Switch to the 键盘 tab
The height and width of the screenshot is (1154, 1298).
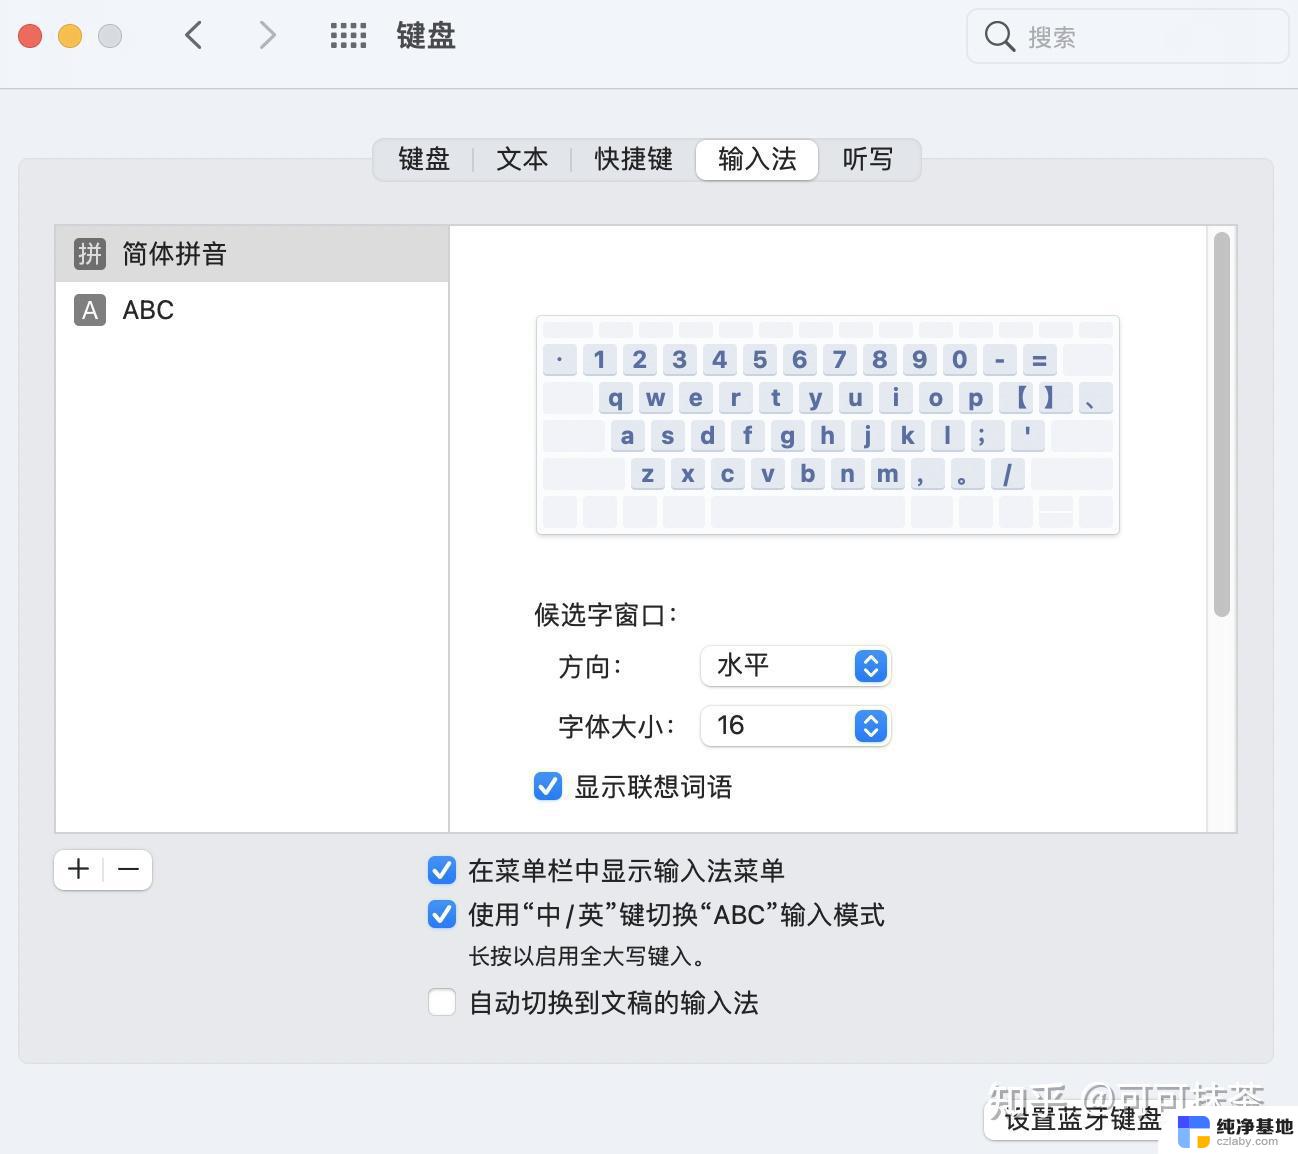point(424,159)
